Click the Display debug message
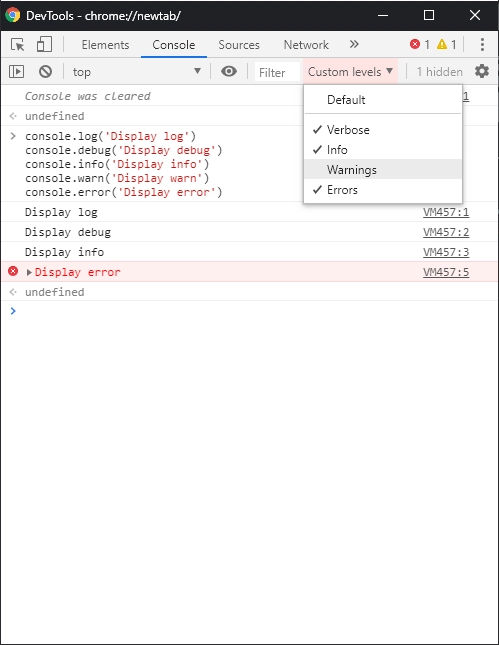 pos(68,232)
